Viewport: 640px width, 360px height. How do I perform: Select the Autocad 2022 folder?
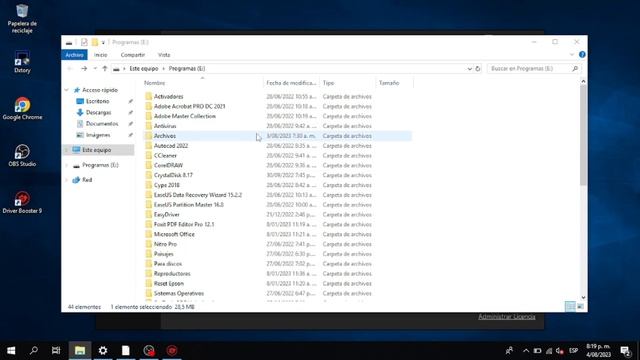tap(171, 146)
